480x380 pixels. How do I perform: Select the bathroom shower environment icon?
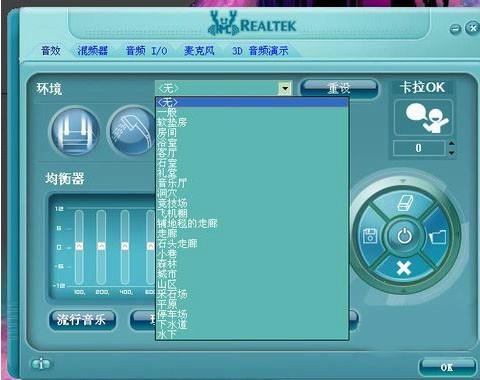[x=132, y=131]
